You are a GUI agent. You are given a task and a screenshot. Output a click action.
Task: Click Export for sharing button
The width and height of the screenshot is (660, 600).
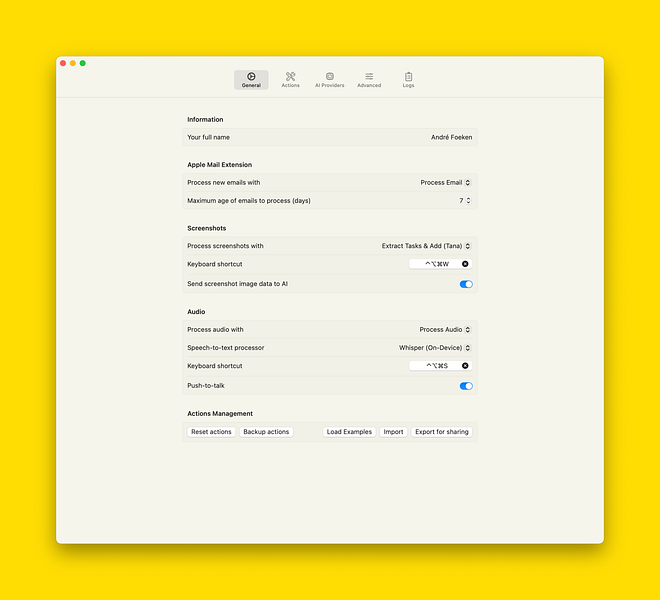pyautogui.click(x=441, y=432)
